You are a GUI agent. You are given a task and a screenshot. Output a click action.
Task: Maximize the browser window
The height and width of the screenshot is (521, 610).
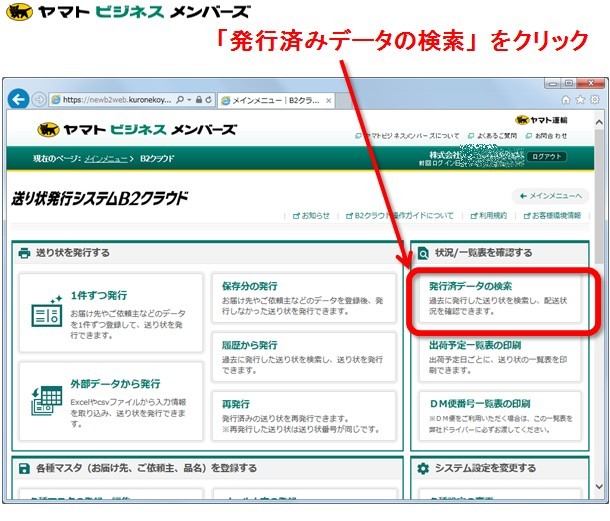point(569,83)
